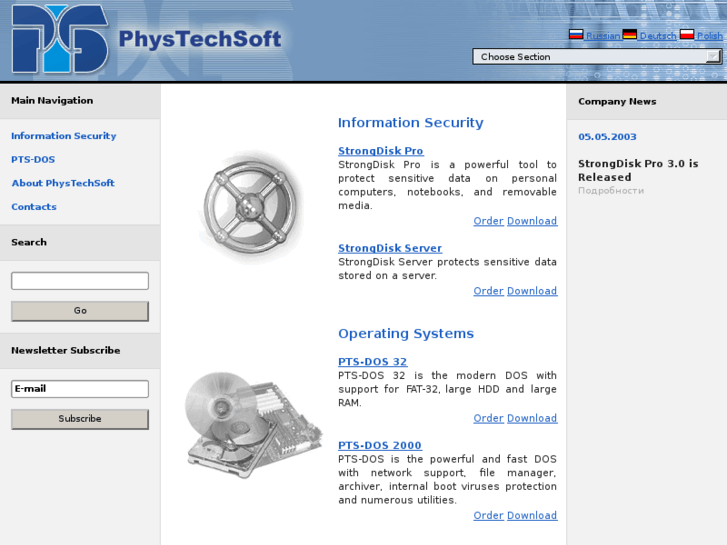
Task: Click the Choose Section dropdown arrow
Action: tap(713, 57)
